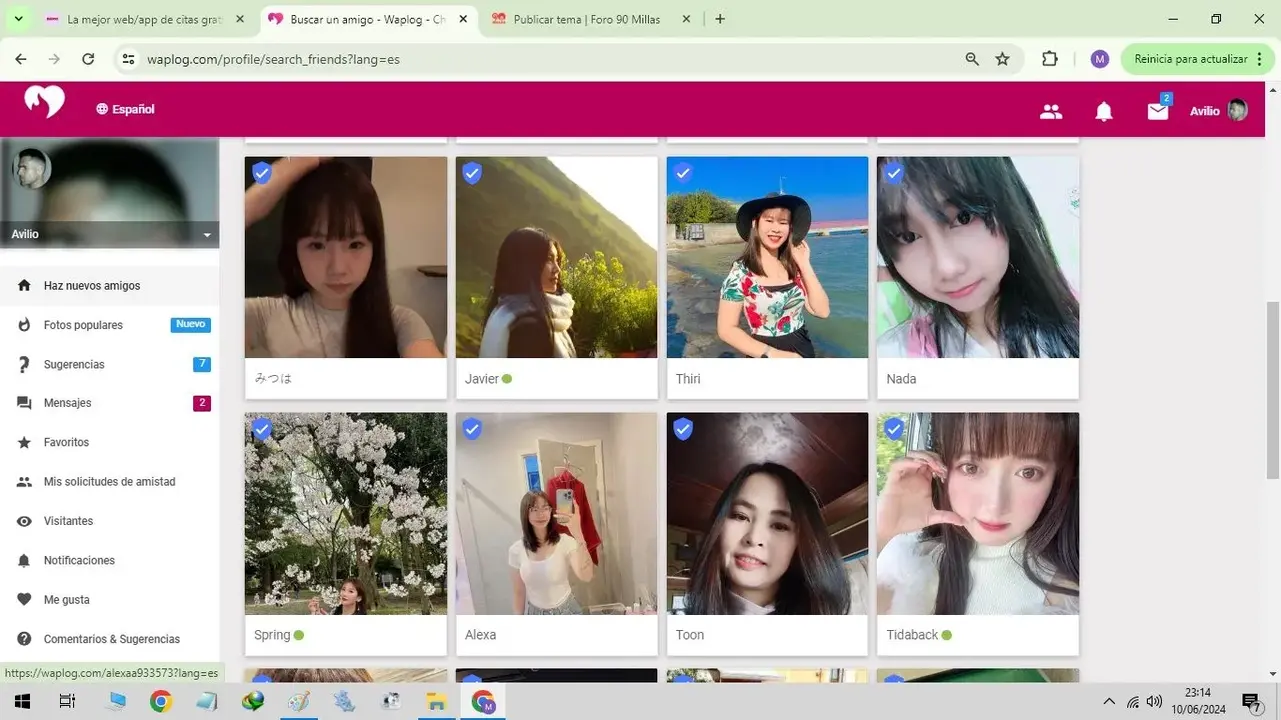1281x720 pixels.
Task: Open Thiri's profile photo
Action: [x=767, y=257]
